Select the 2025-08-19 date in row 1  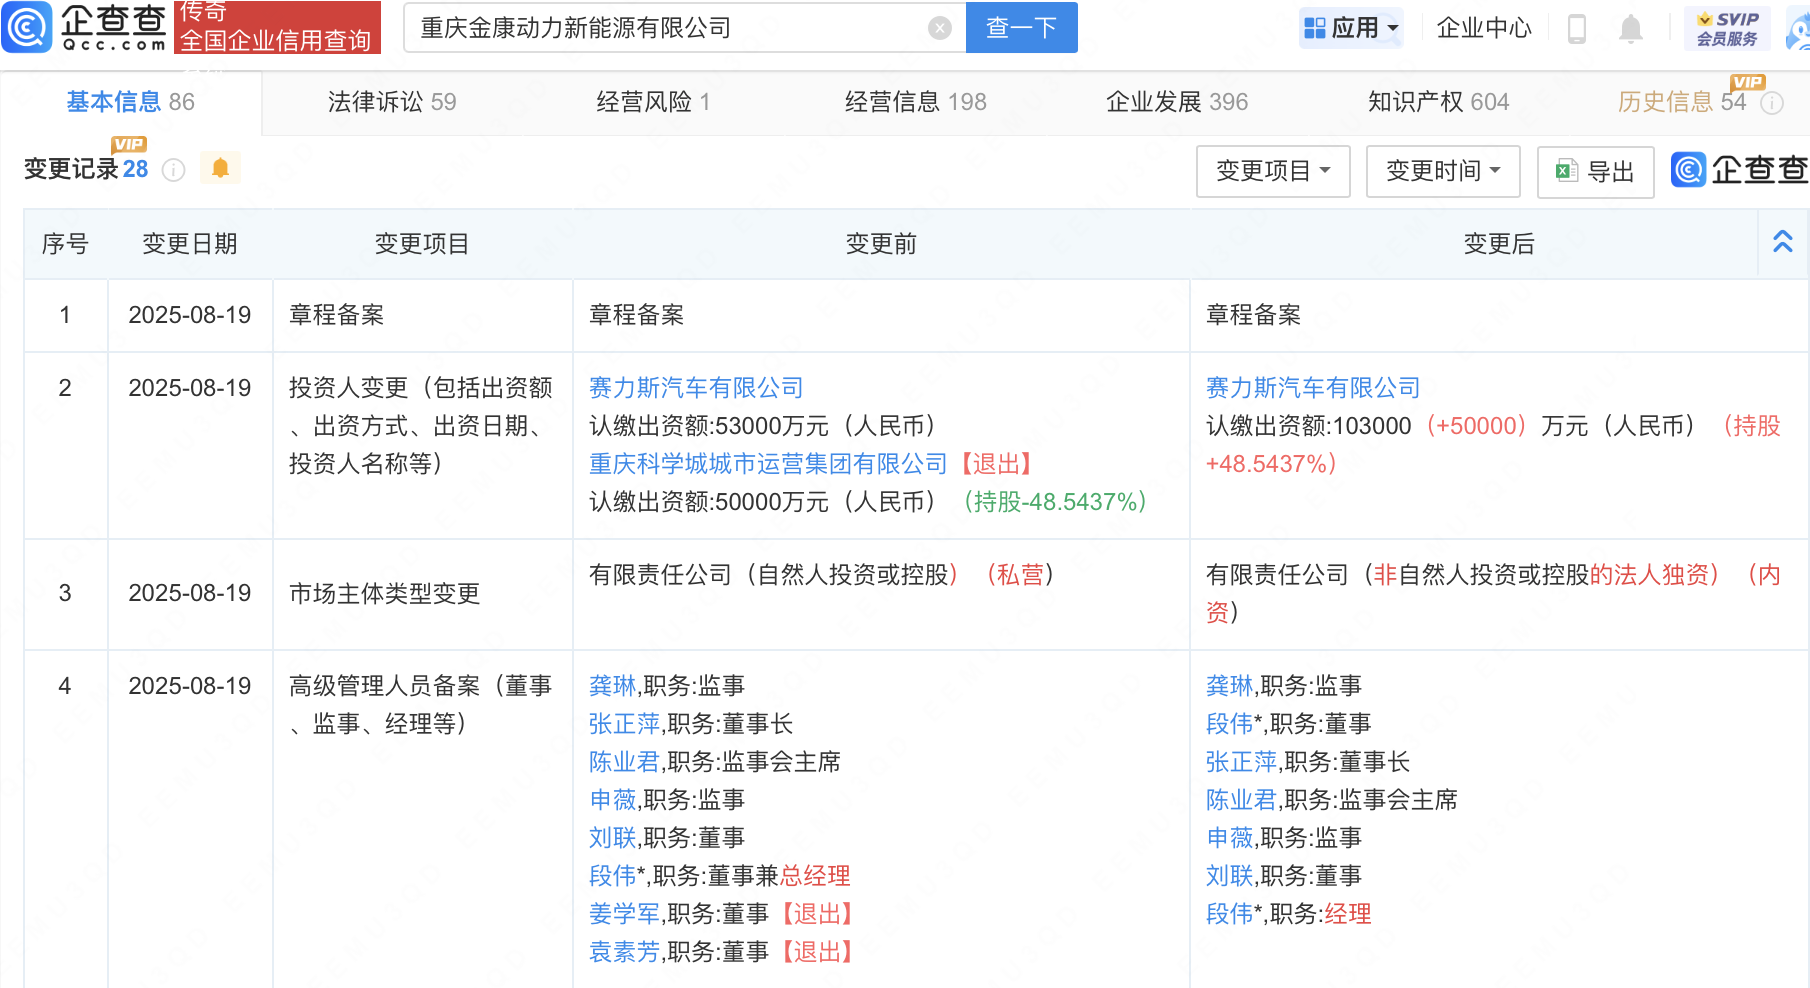click(x=190, y=315)
